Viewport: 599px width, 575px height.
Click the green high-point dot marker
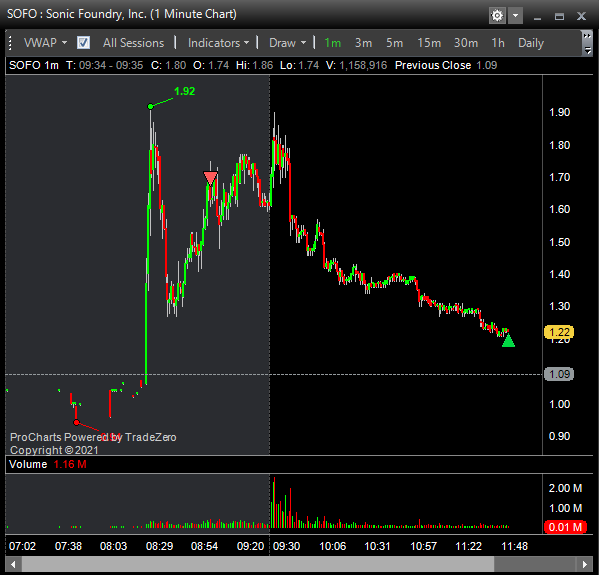pos(150,107)
